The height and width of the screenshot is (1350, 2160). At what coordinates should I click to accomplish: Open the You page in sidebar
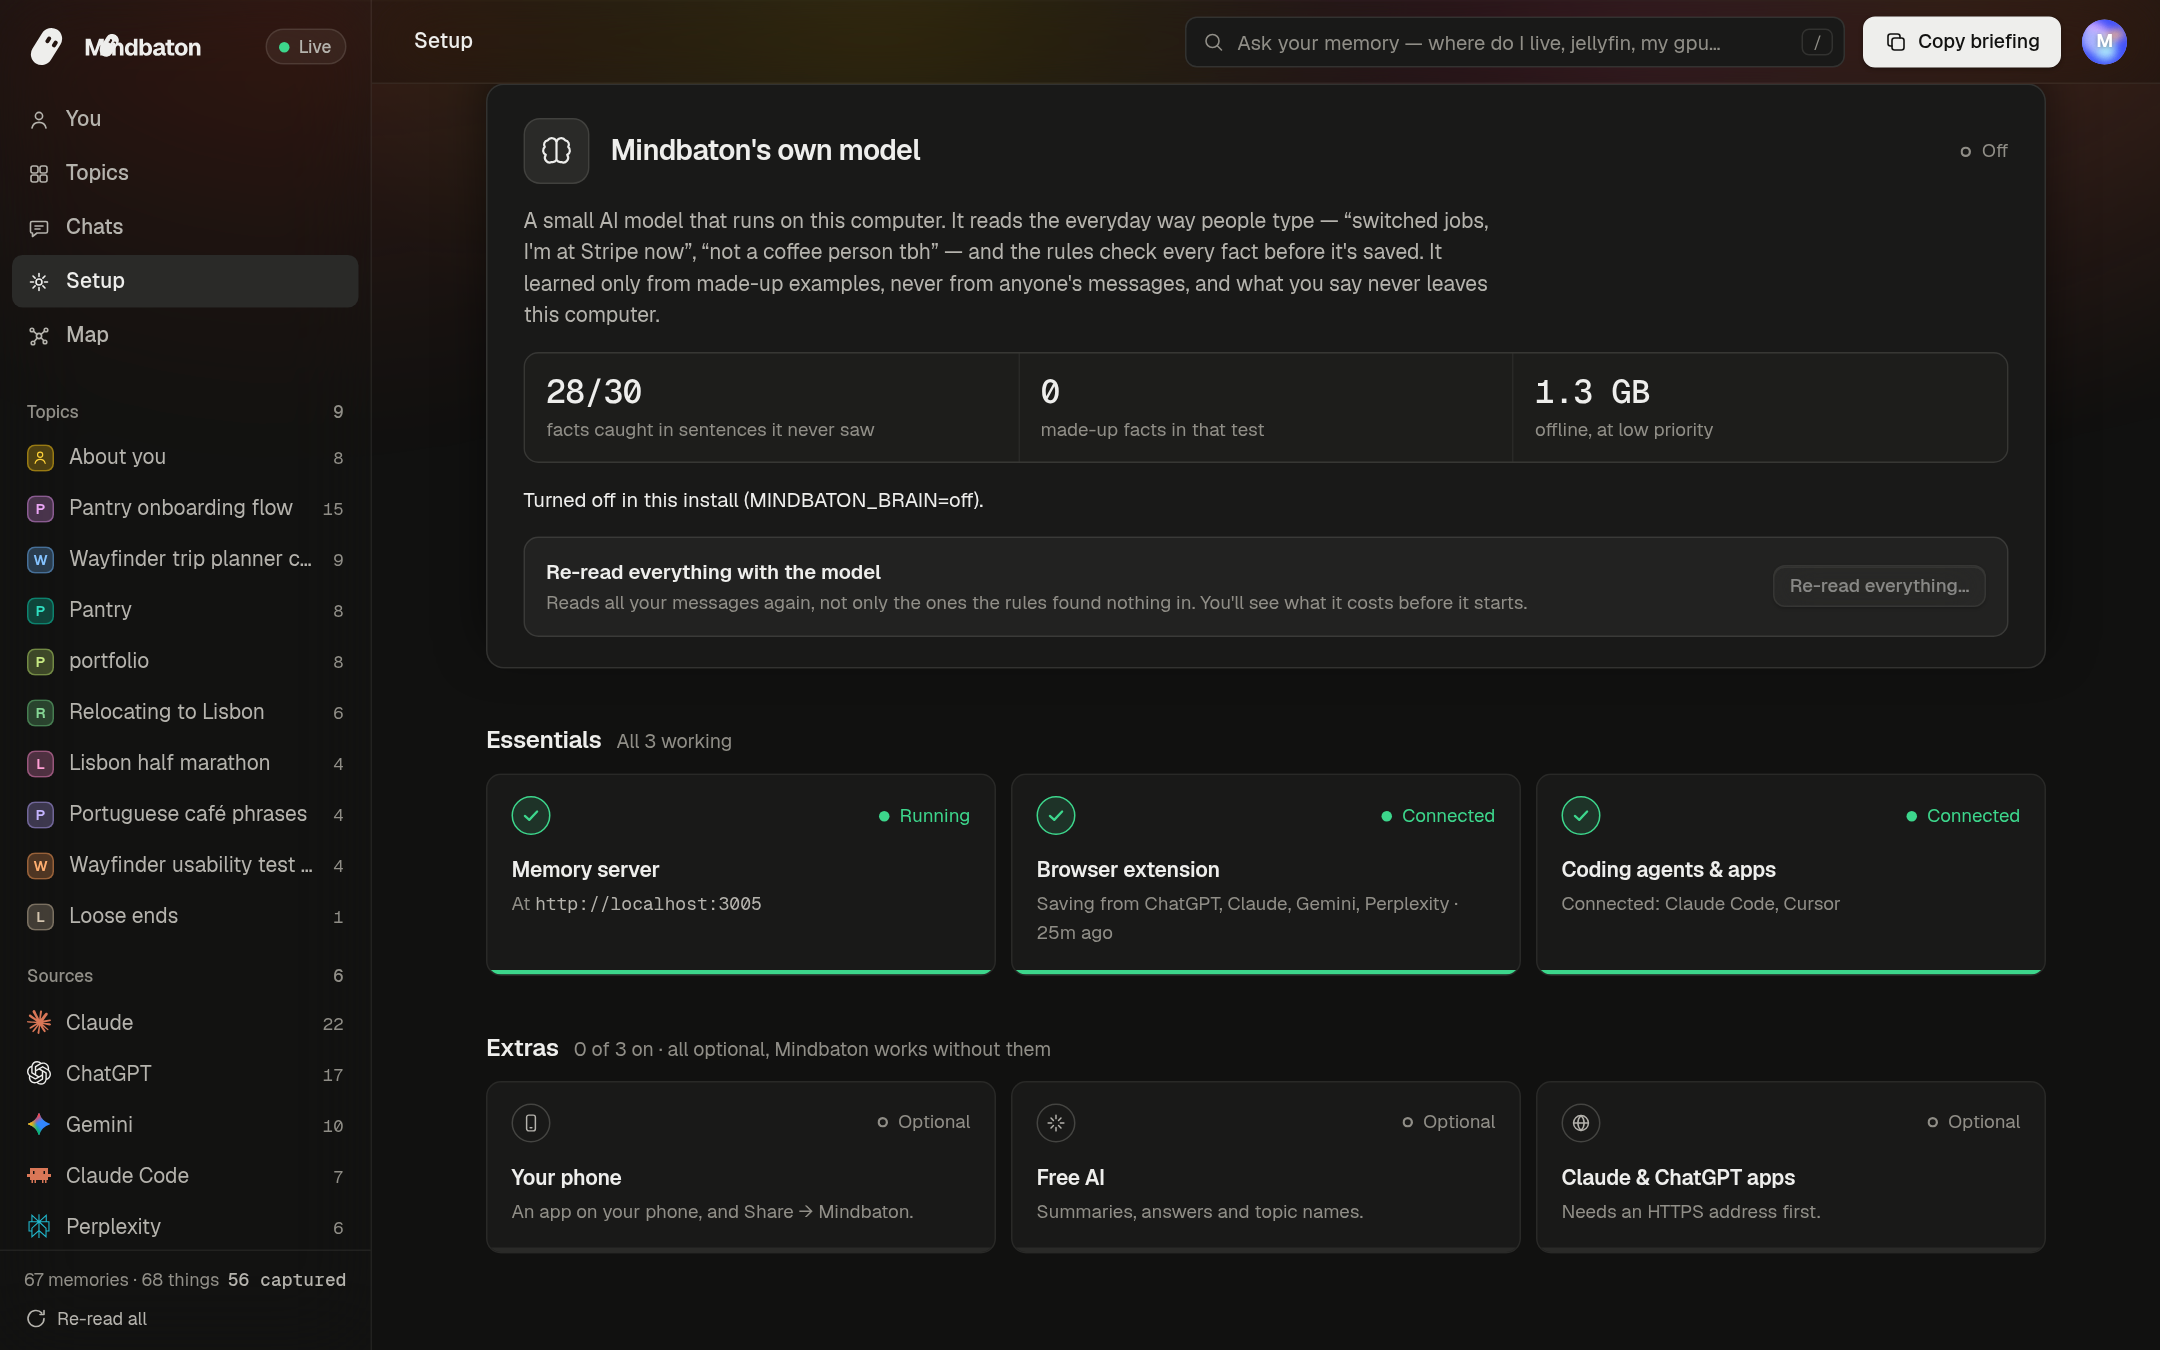(x=185, y=119)
